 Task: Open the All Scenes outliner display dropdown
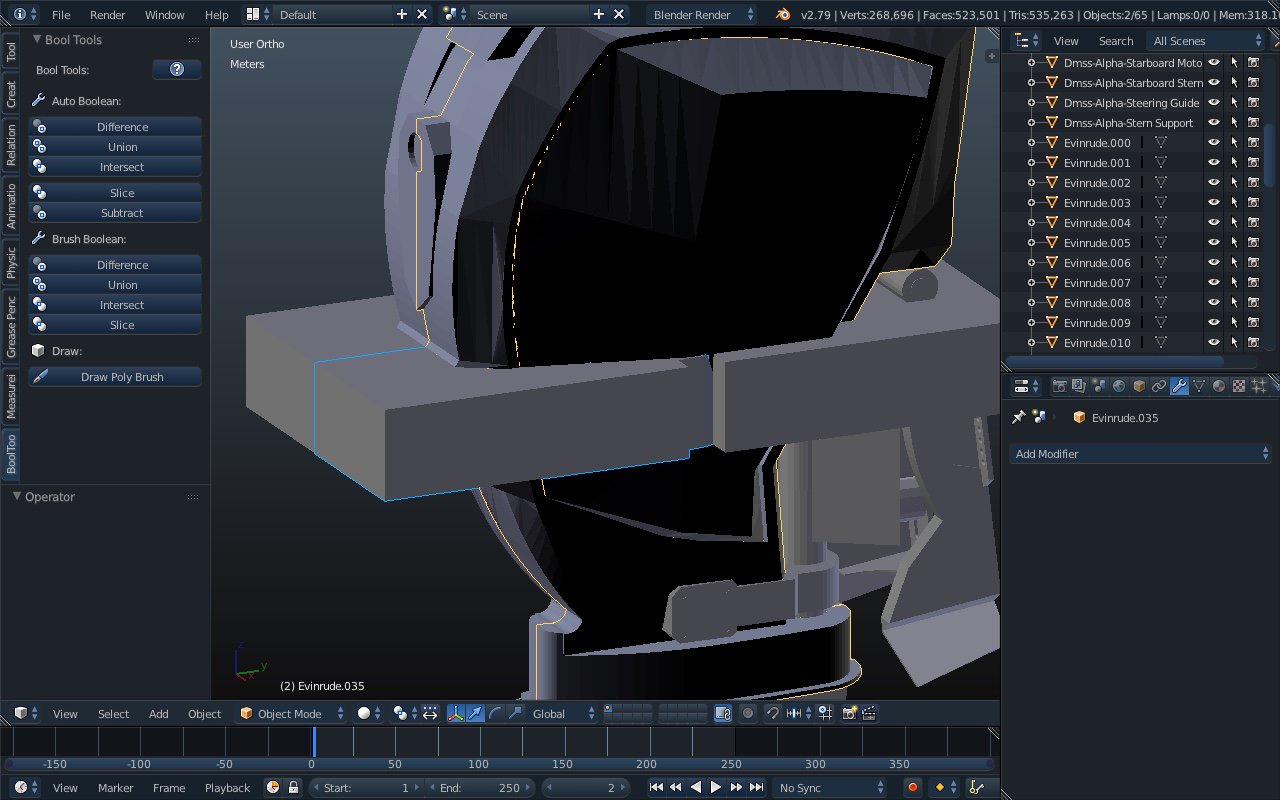click(x=1207, y=40)
